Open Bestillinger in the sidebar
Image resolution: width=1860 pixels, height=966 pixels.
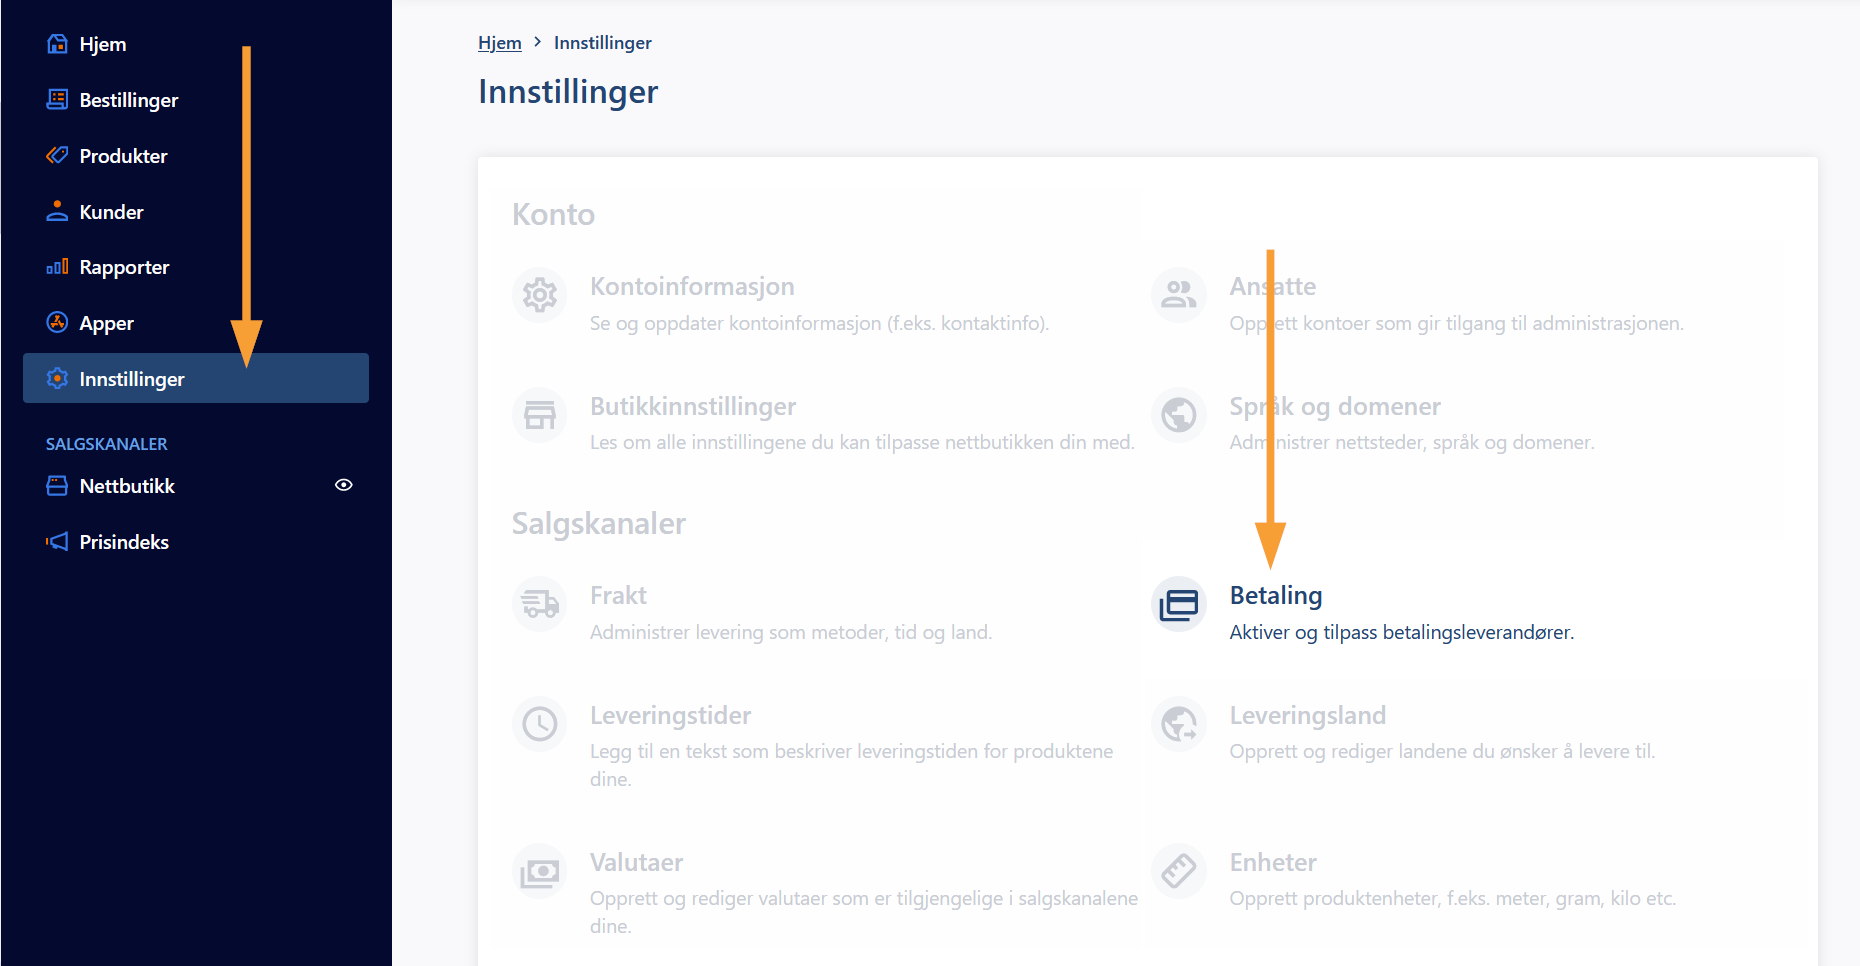coord(128,100)
